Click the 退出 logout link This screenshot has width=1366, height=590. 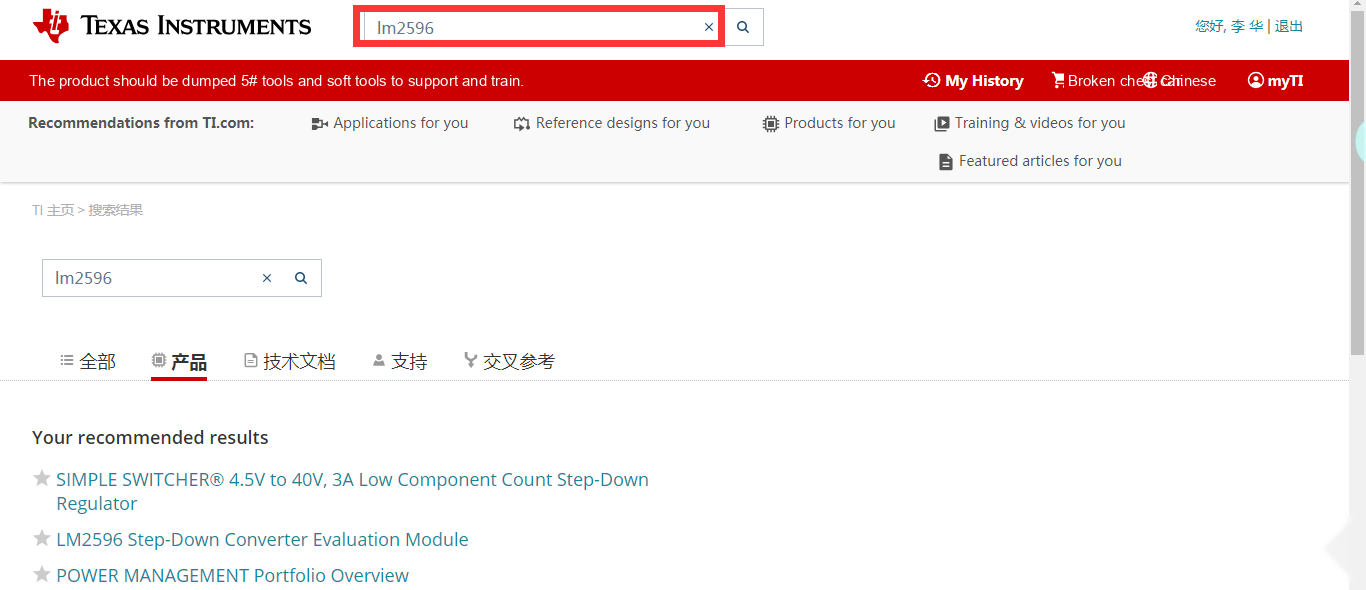tap(1289, 26)
